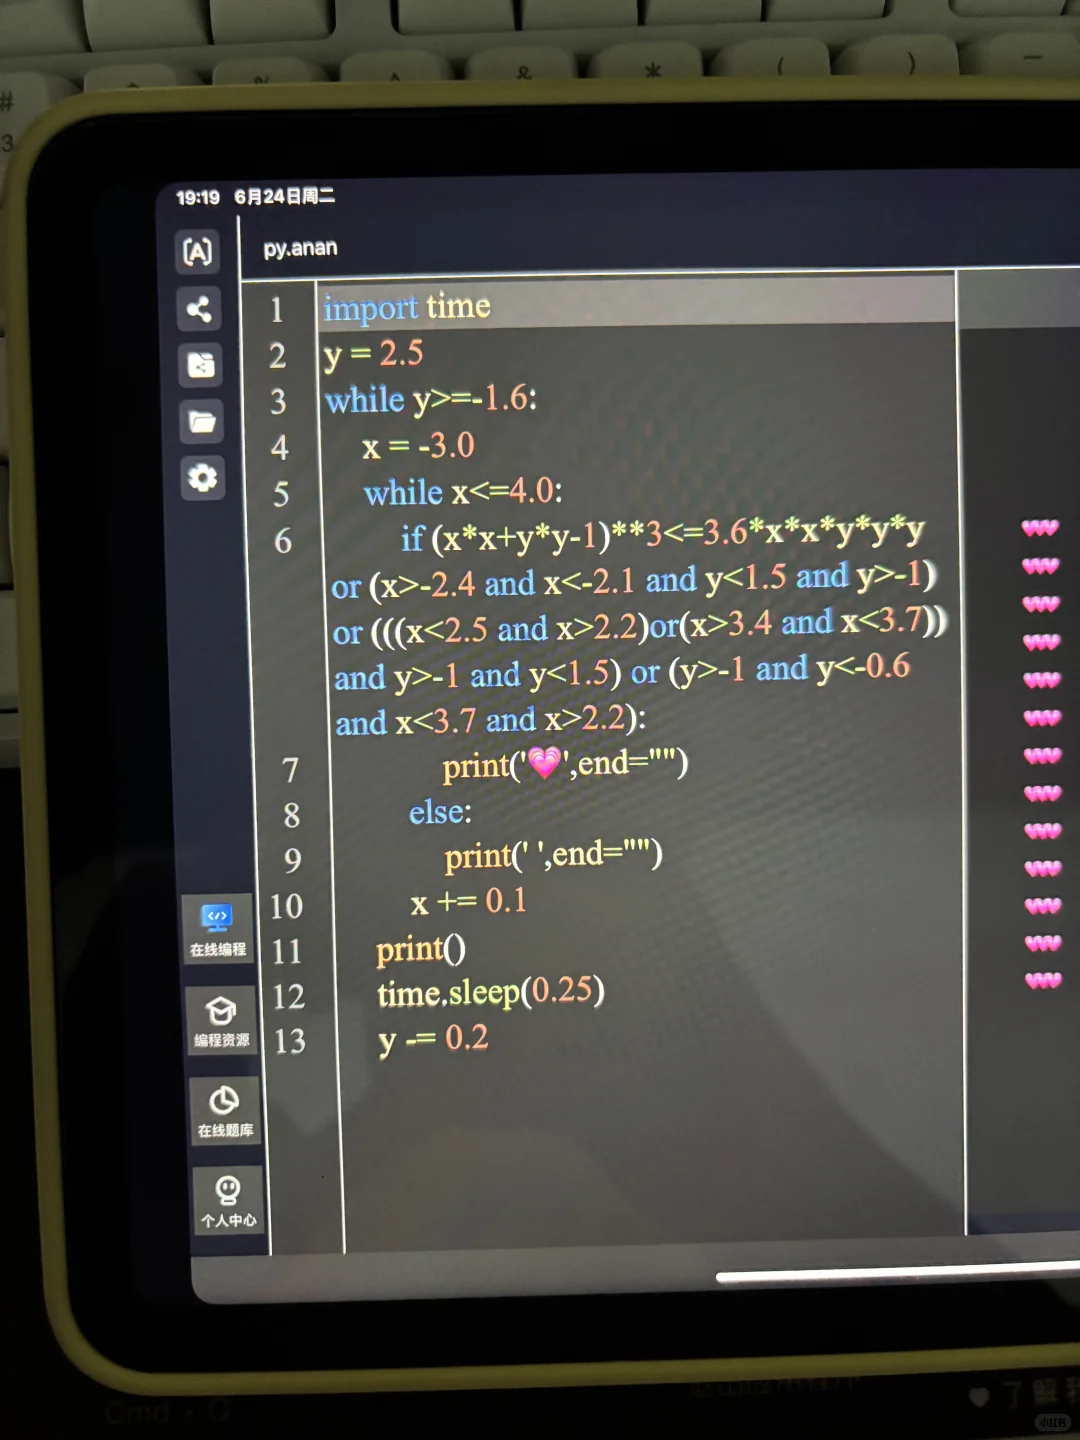Click the 'time.sleep(0.25)' line

(491, 992)
